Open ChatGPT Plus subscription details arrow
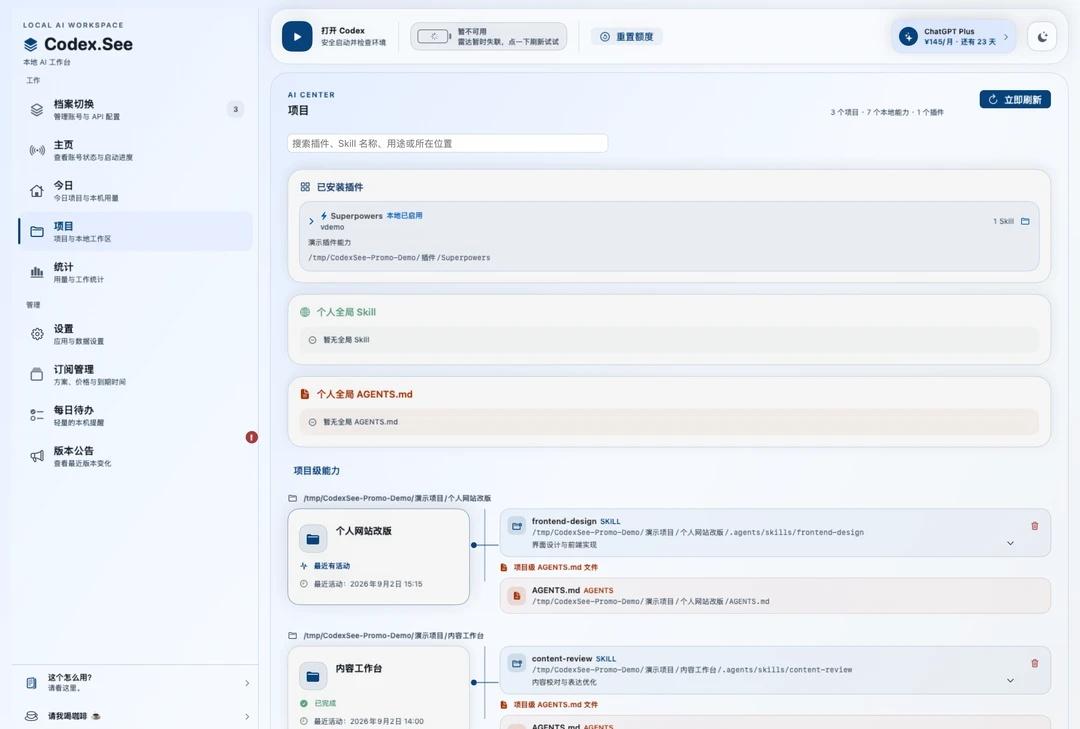 [1006, 37]
